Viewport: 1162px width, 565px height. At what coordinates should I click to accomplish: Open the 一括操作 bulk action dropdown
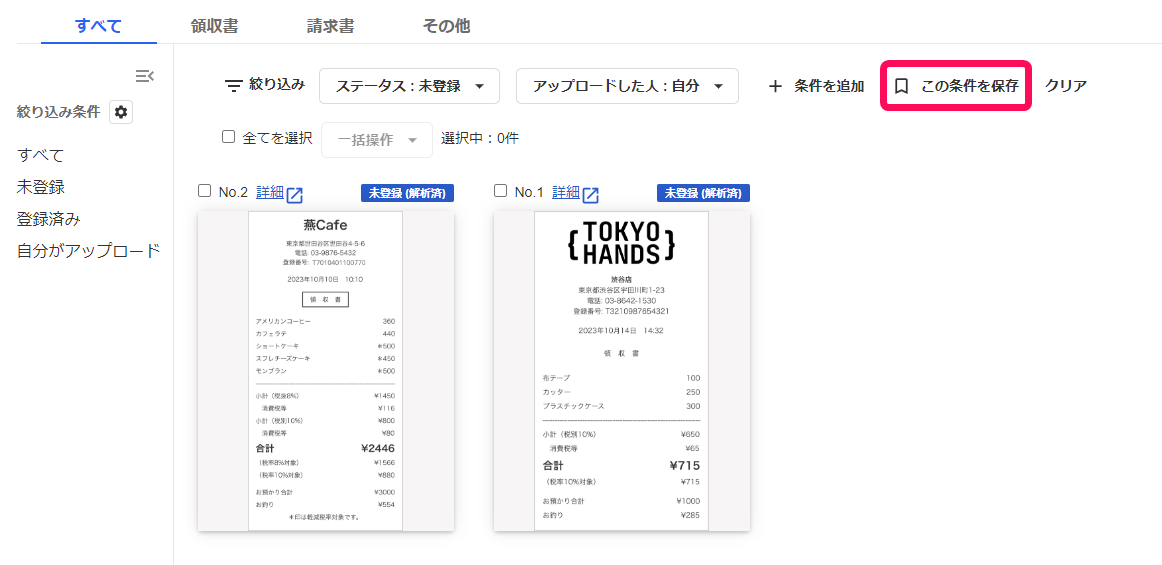click(x=376, y=140)
